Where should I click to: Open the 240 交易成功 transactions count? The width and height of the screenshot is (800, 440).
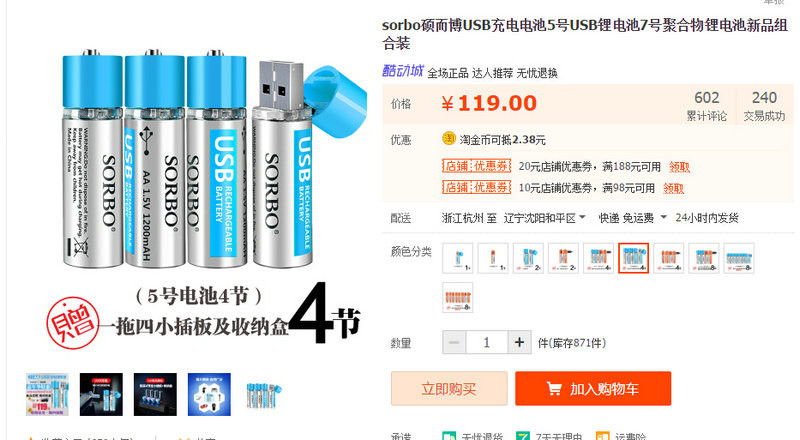pyautogui.click(x=764, y=106)
